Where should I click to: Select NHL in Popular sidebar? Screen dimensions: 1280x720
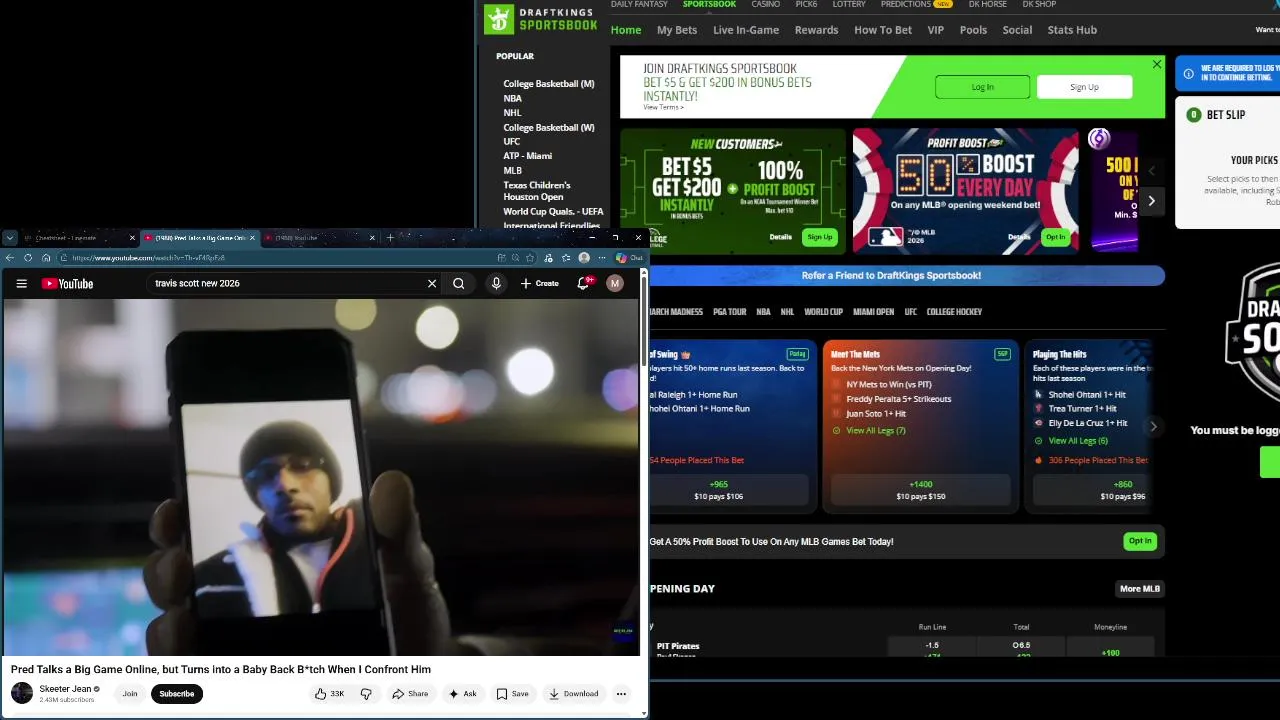(x=512, y=113)
